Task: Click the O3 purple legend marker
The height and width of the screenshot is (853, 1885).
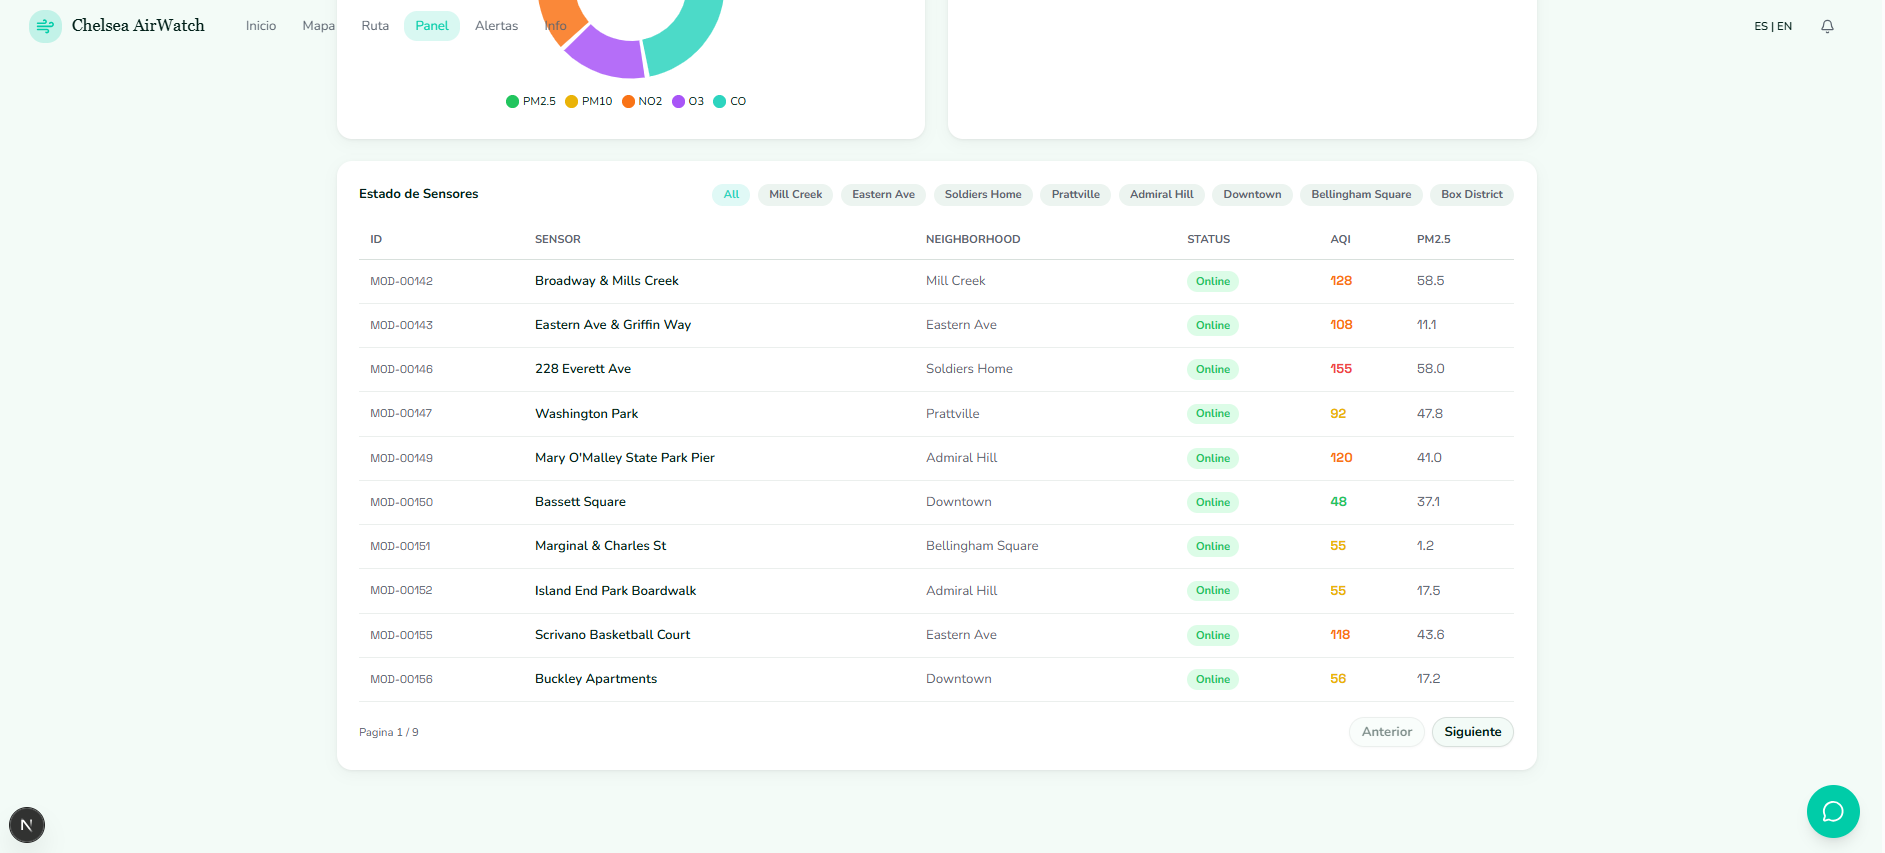Action: pos(678,101)
